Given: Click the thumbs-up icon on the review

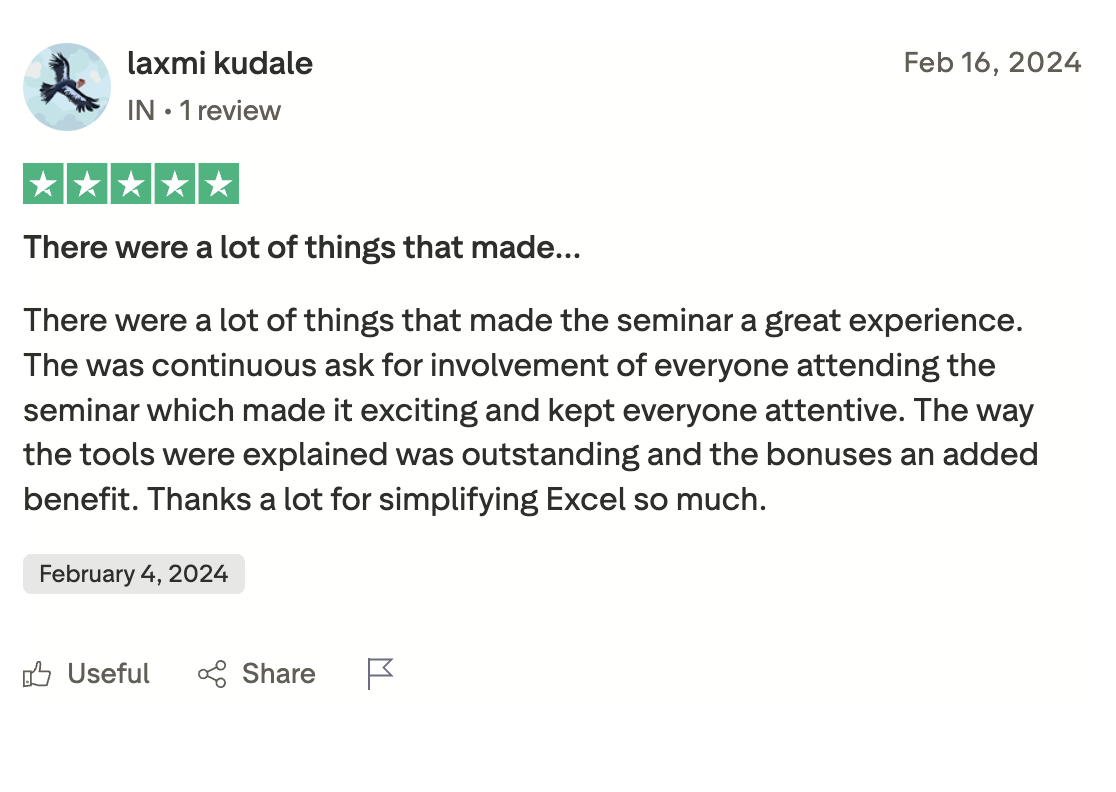Looking at the screenshot, I should click(x=37, y=675).
